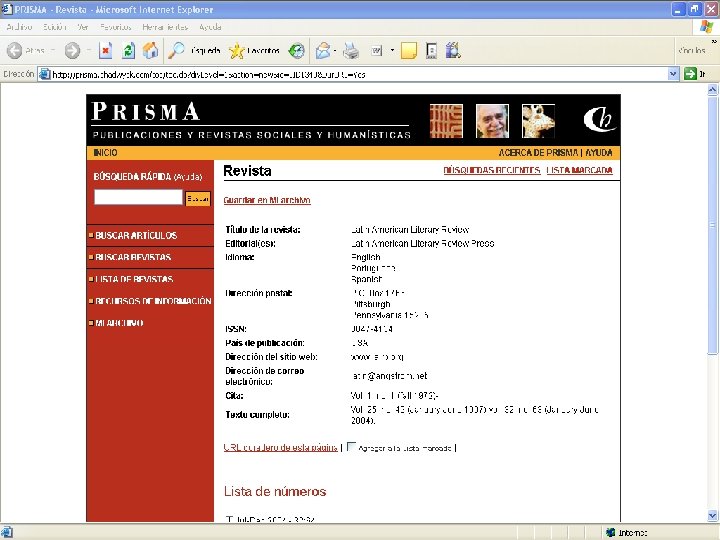Screen dimensions: 720x540
Task: Click the yellow note Discuss icon
Action: [409, 51]
